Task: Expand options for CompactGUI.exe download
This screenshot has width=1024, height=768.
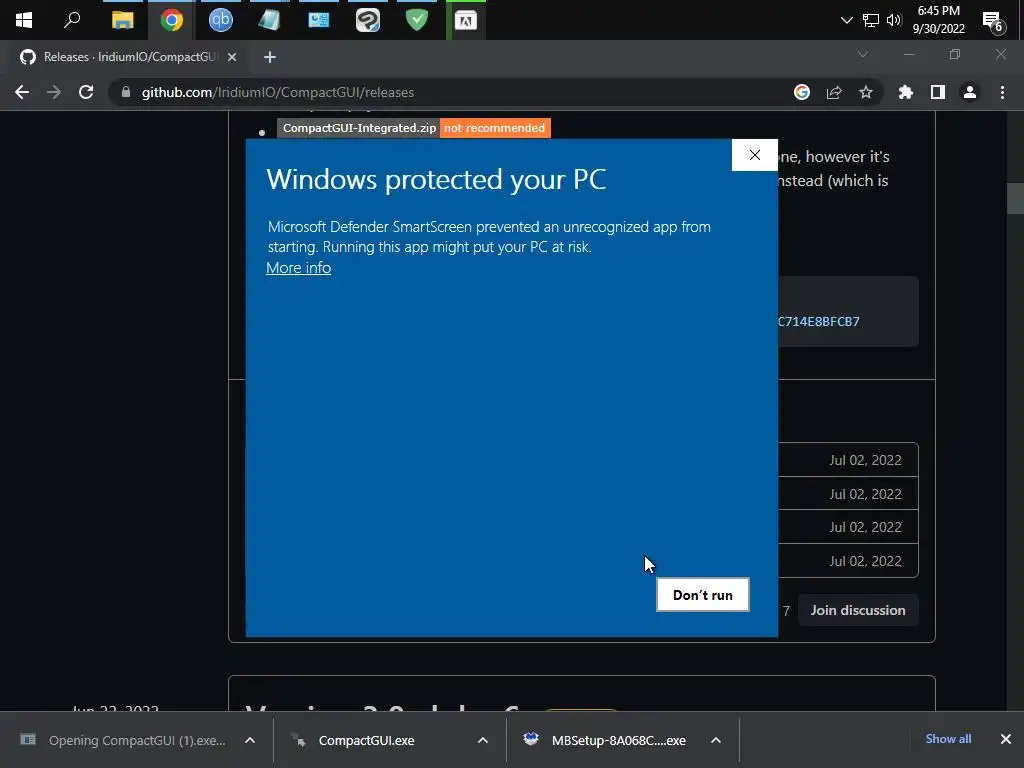Action: click(483, 740)
